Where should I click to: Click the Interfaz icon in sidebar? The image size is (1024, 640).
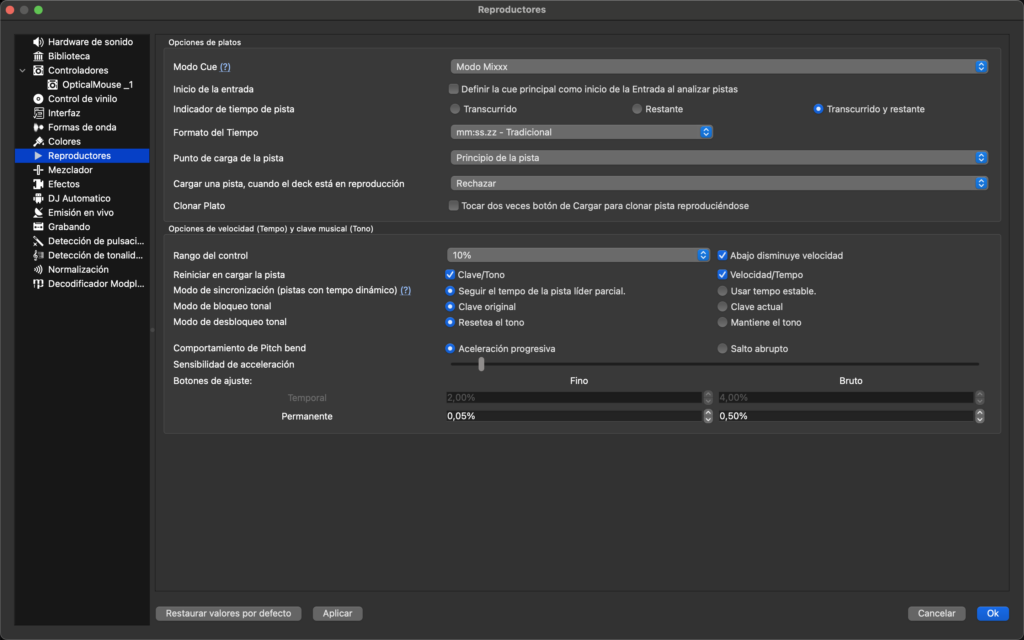39,113
